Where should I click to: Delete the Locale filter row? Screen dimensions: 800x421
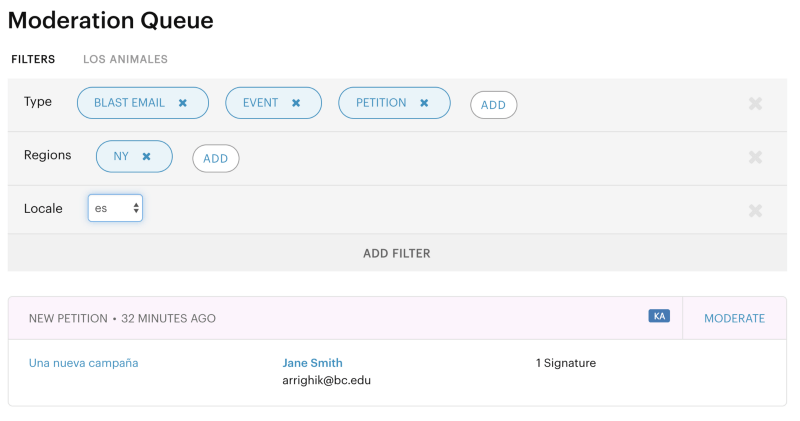coord(755,210)
